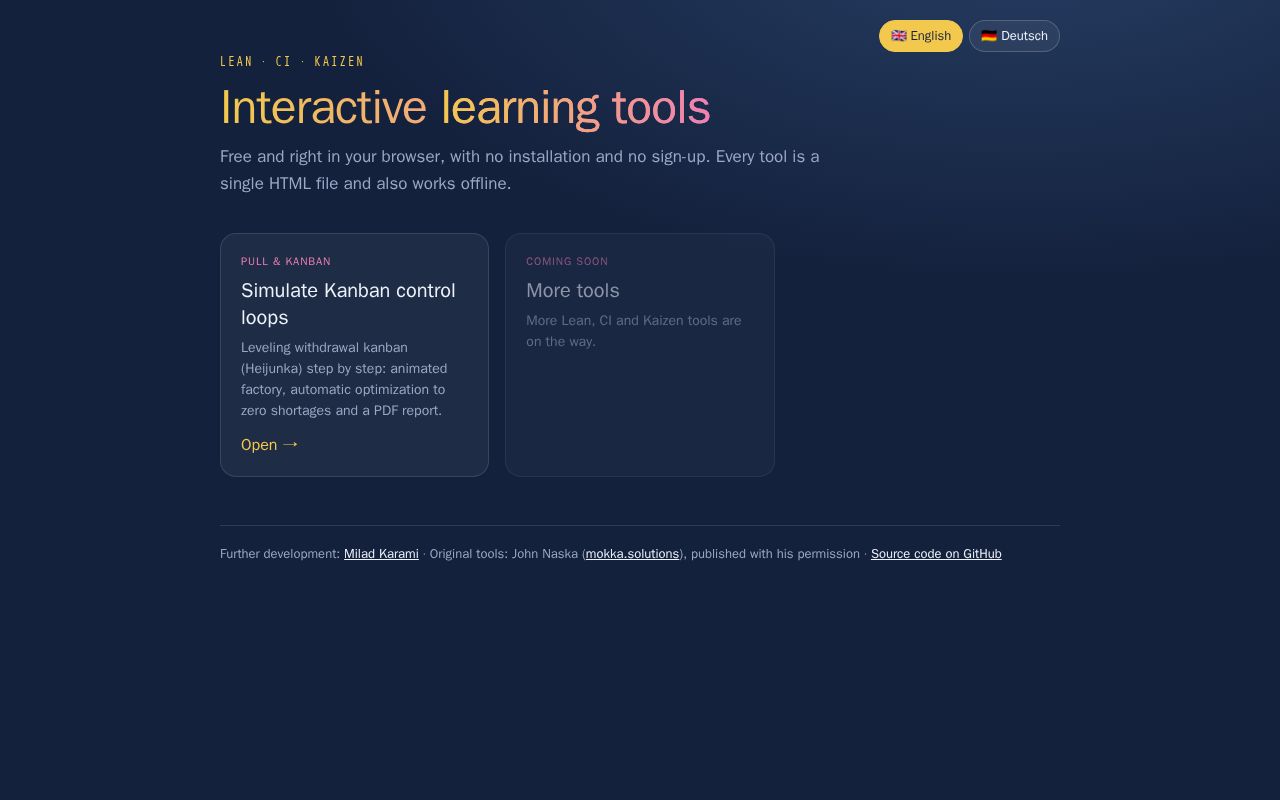The height and width of the screenshot is (800, 1280).
Task: Click the 'Free and right in your browser' paragraph
Action: point(520,170)
